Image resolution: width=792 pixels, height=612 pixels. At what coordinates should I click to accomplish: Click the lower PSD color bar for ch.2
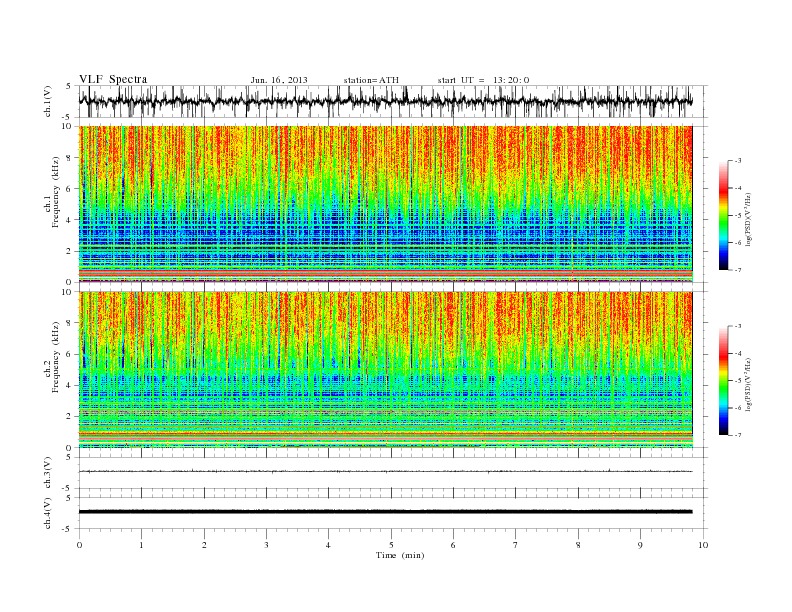(723, 380)
